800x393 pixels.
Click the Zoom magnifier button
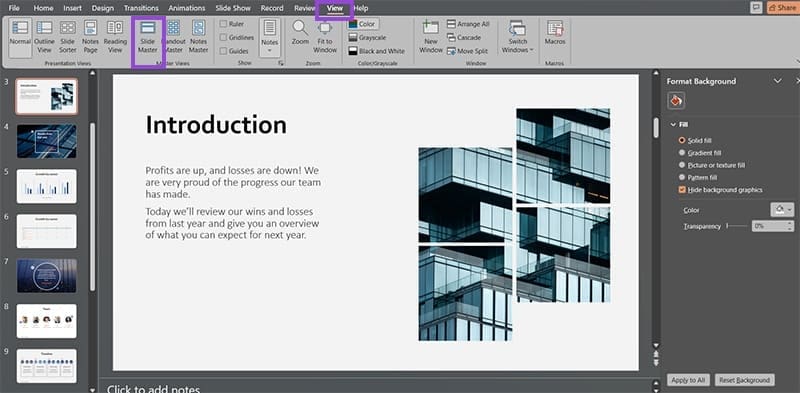(301, 33)
